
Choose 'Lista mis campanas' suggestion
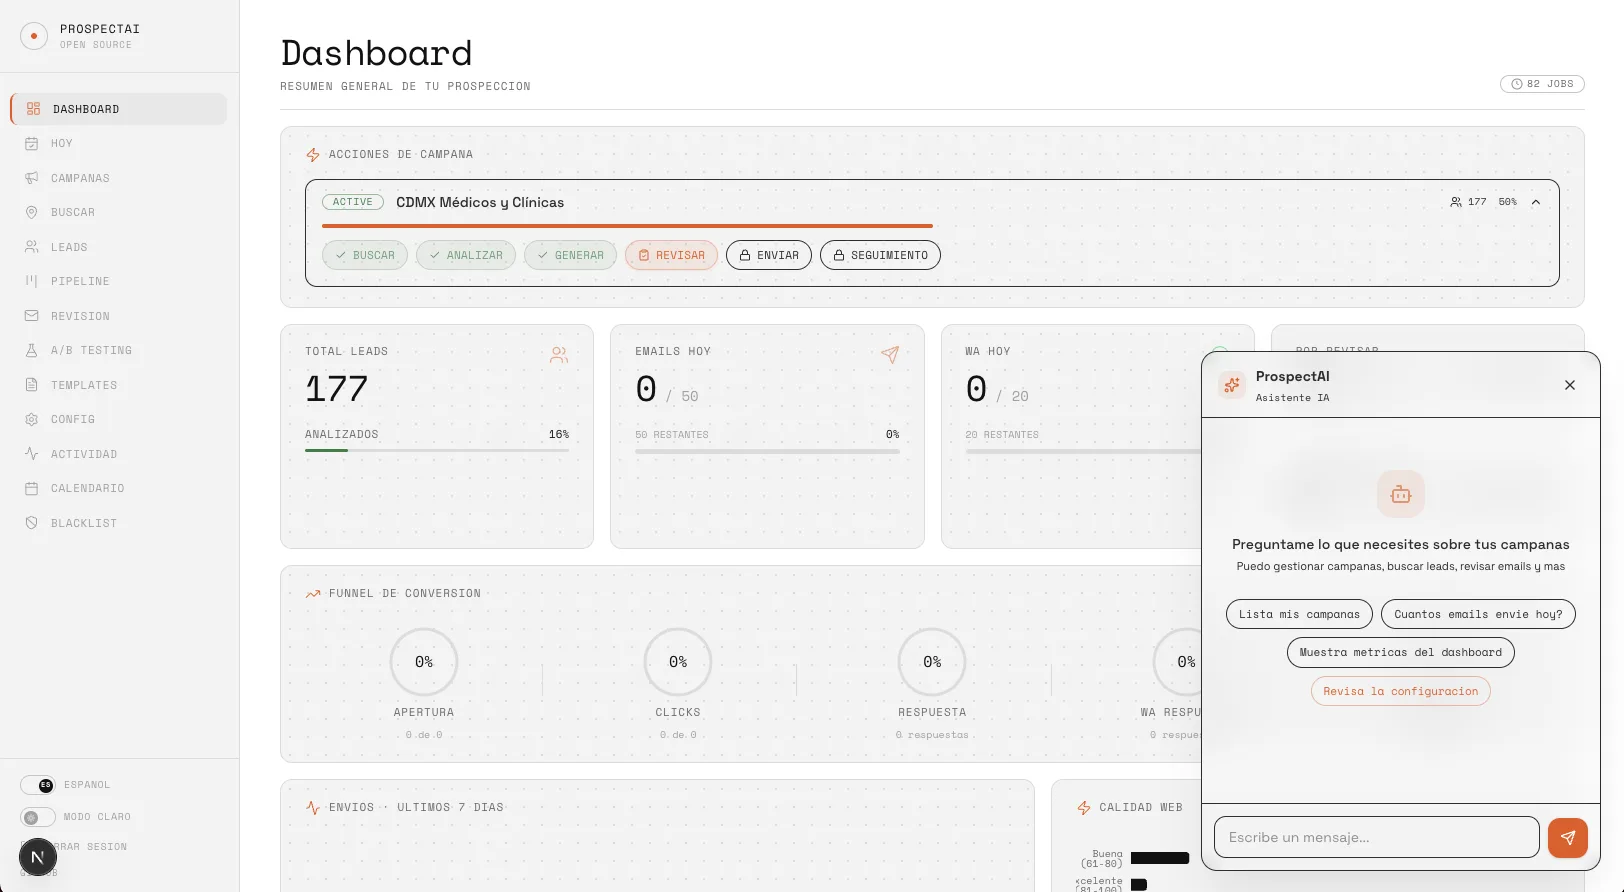(1299, 614)
